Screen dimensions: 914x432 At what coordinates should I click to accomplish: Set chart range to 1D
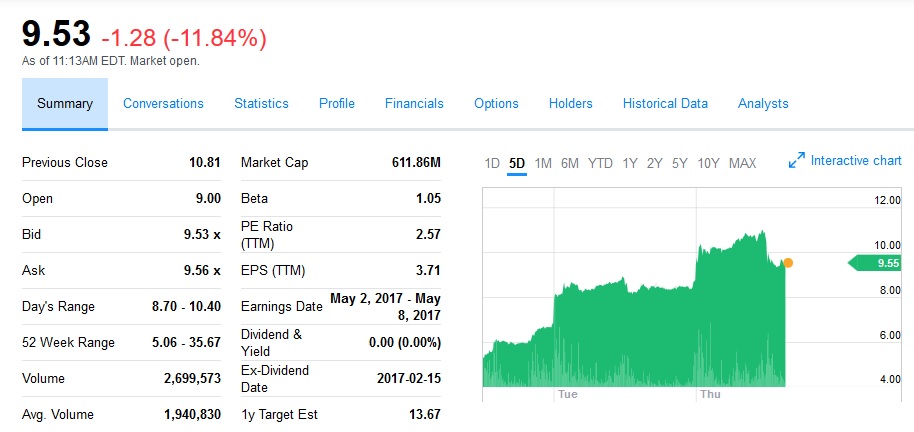click(x=492, y=163)
